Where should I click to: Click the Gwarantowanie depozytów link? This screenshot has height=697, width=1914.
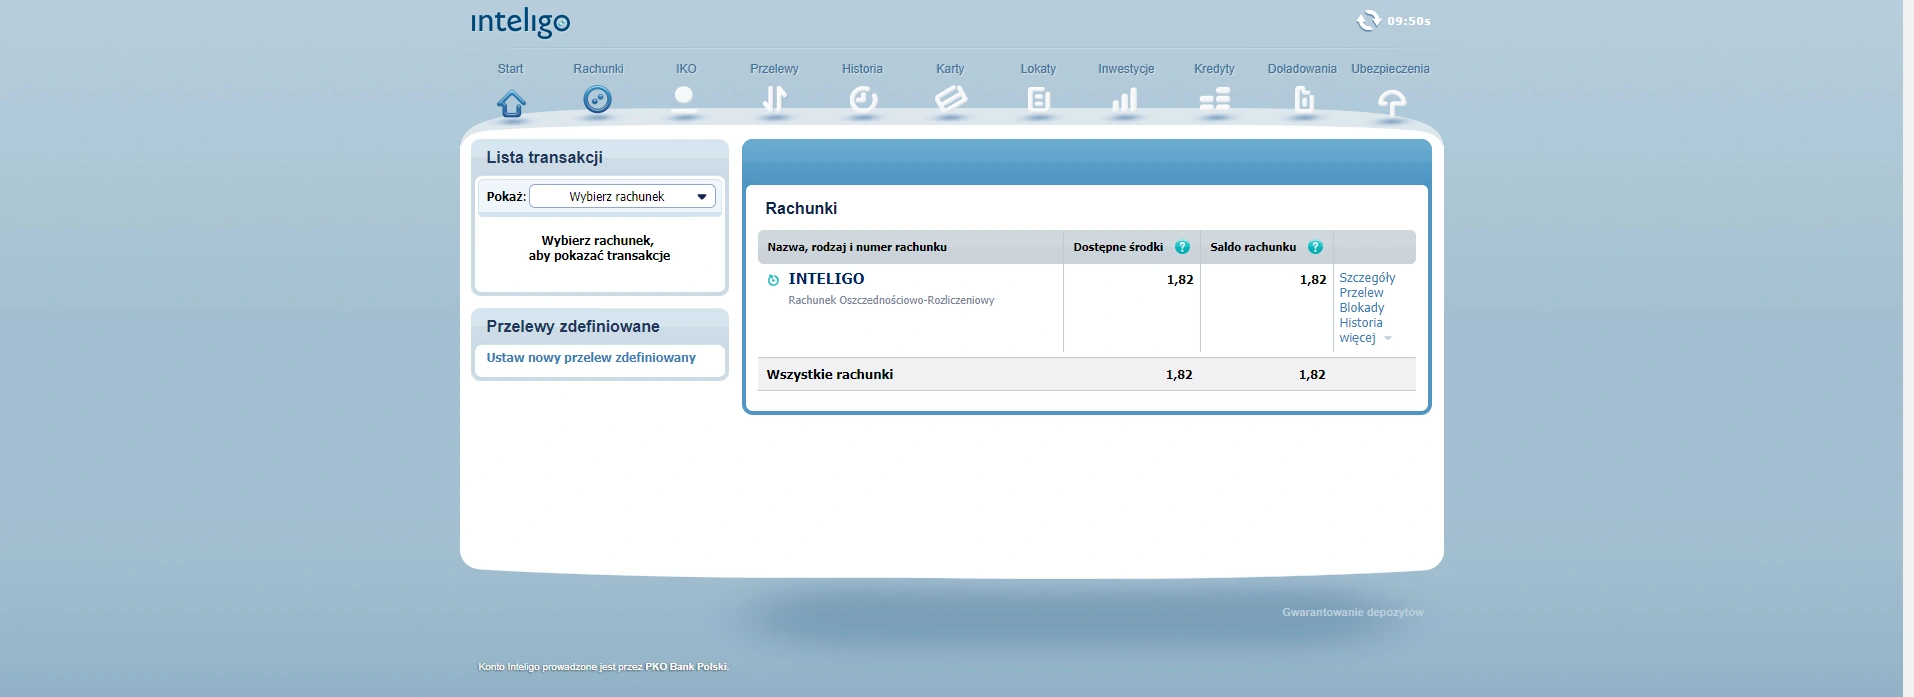tap(1353, 612)
